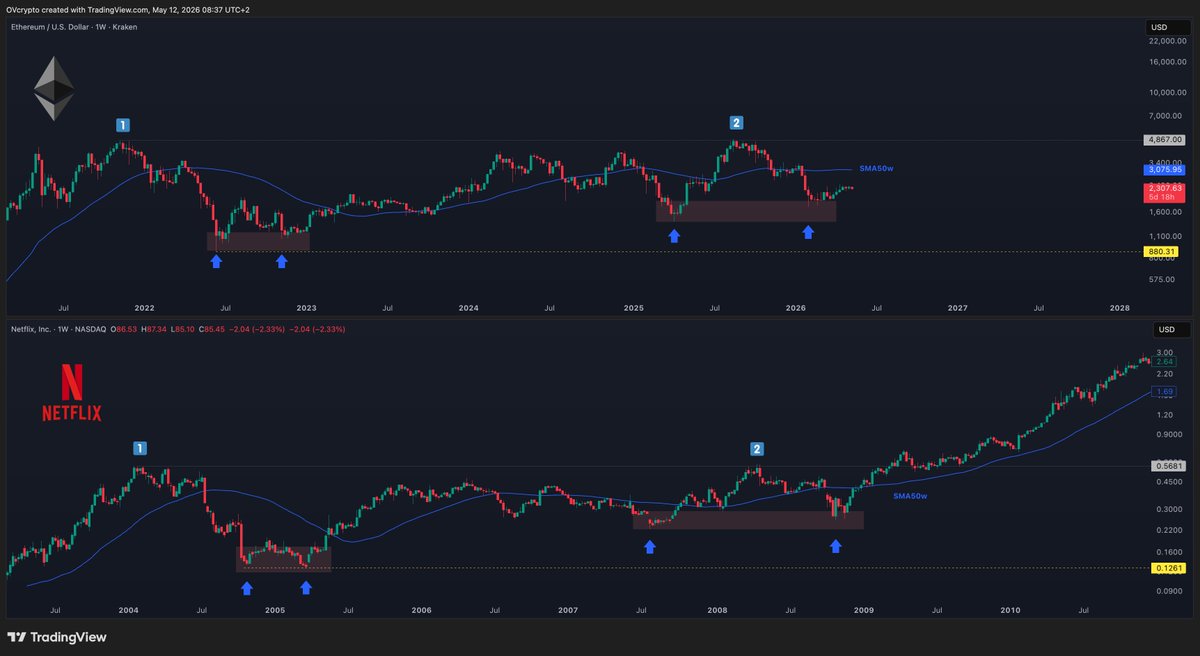Image resolution: width=1200 pixels, height=656 pixels.
Task: Click the 2025 label on the time axis
Action: pos(633,308)
